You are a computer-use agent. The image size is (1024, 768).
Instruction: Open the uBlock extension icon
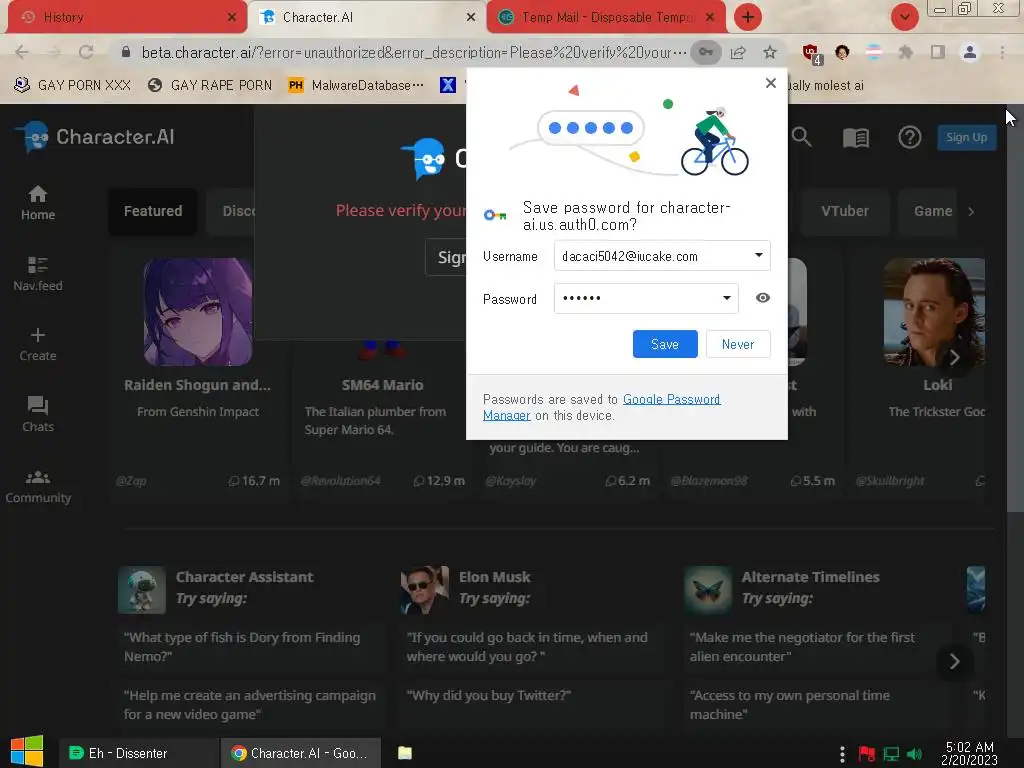point(812,54)
